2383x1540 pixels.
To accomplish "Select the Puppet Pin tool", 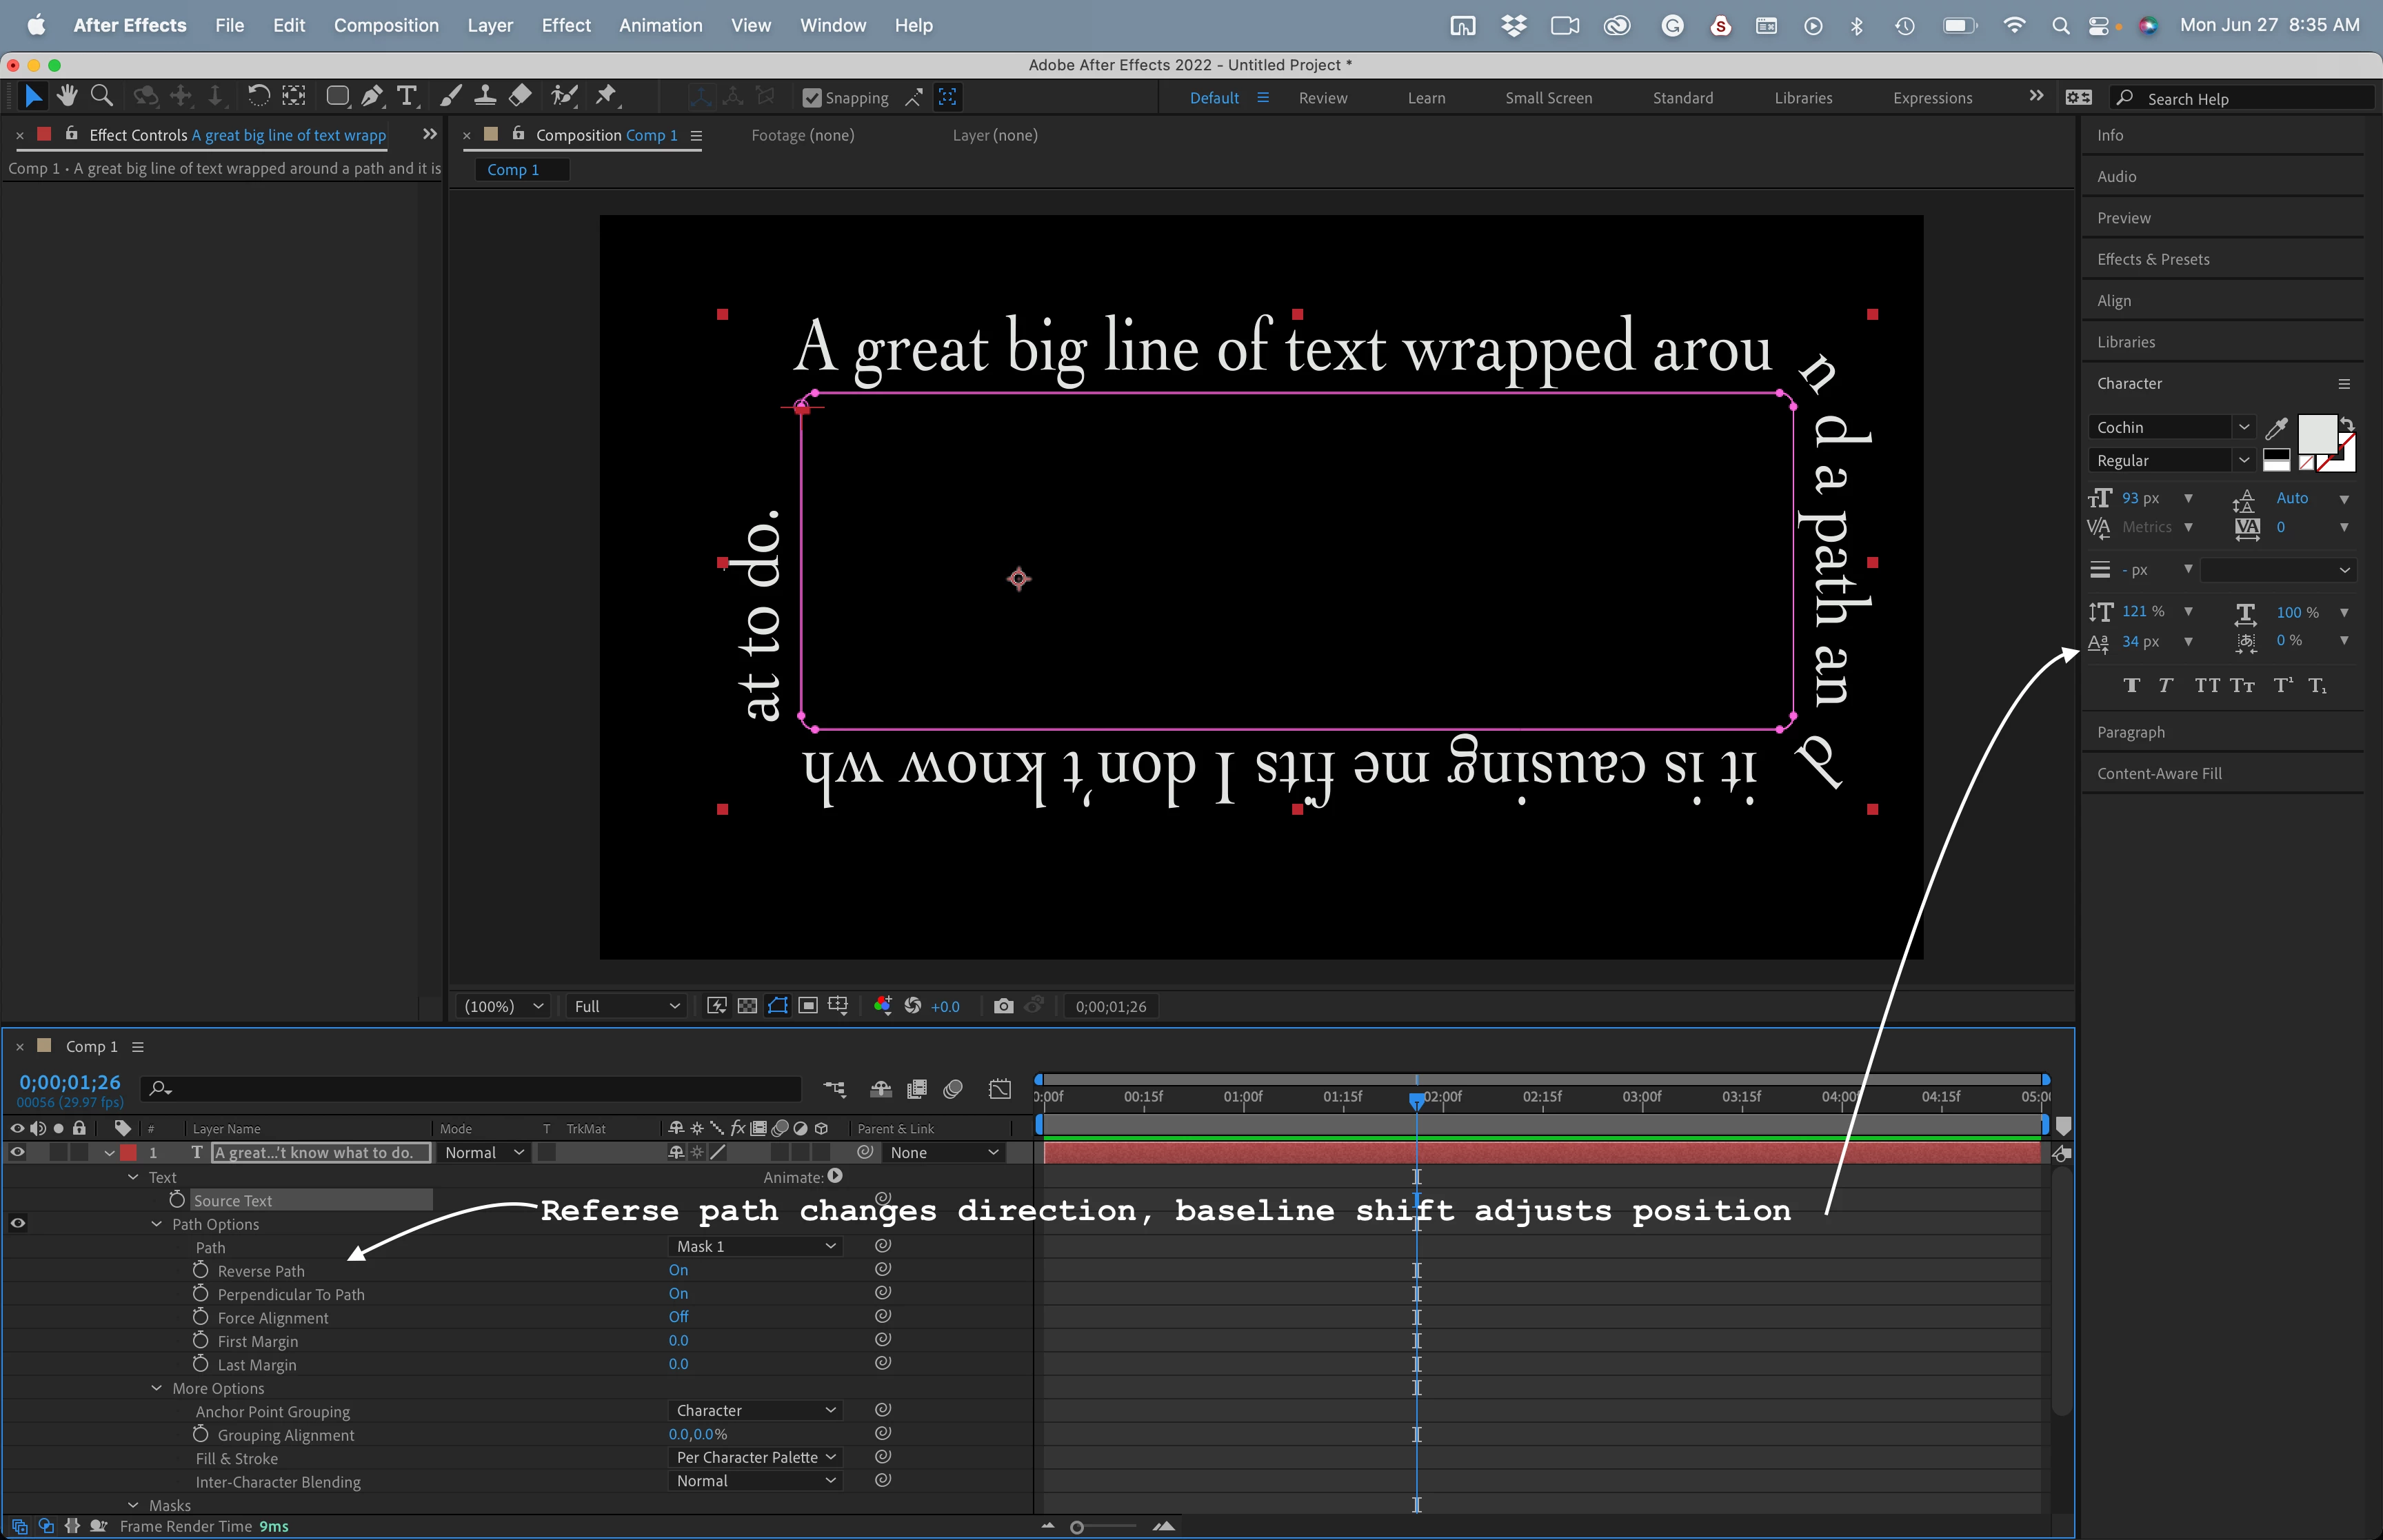I will (605, 96).
